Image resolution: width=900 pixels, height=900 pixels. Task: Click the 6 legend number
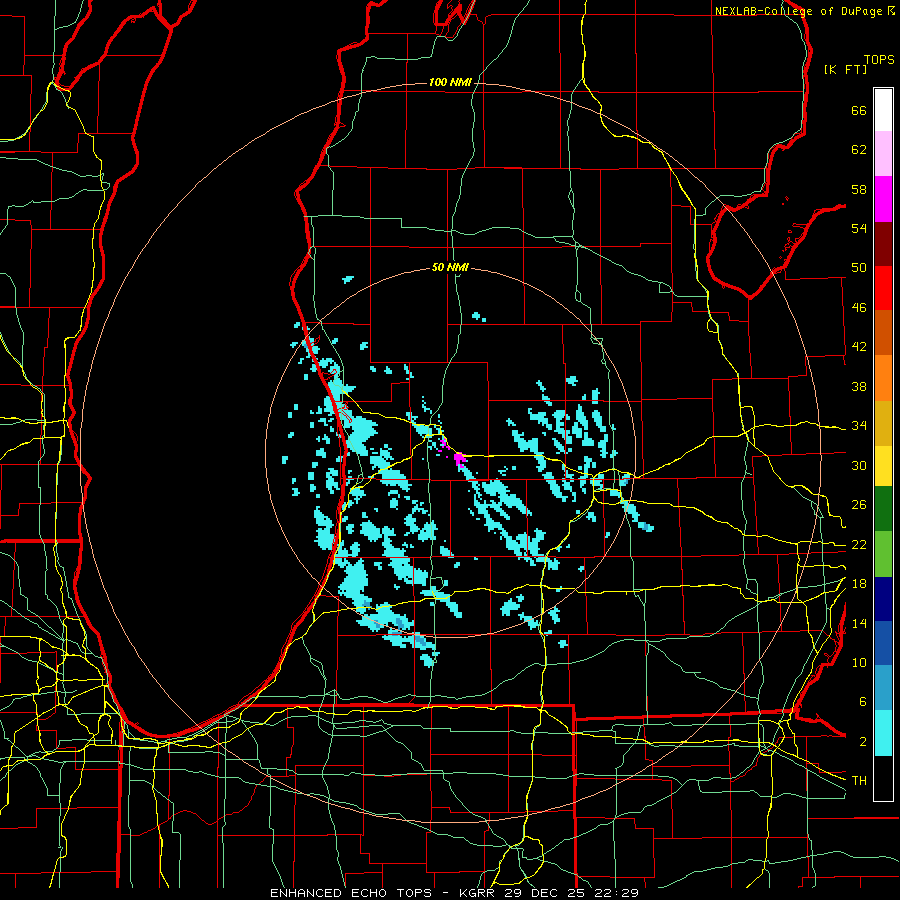click(863, 702)
